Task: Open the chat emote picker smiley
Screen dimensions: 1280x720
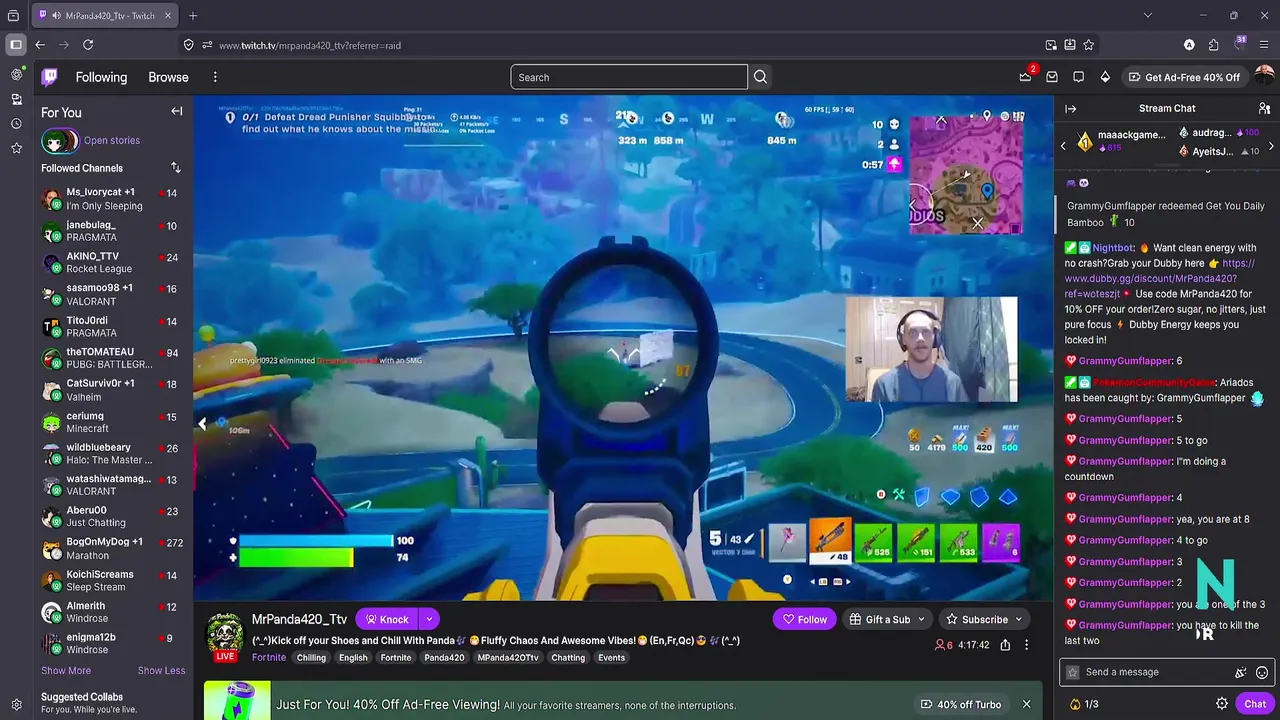Action: coord(1262,672)
